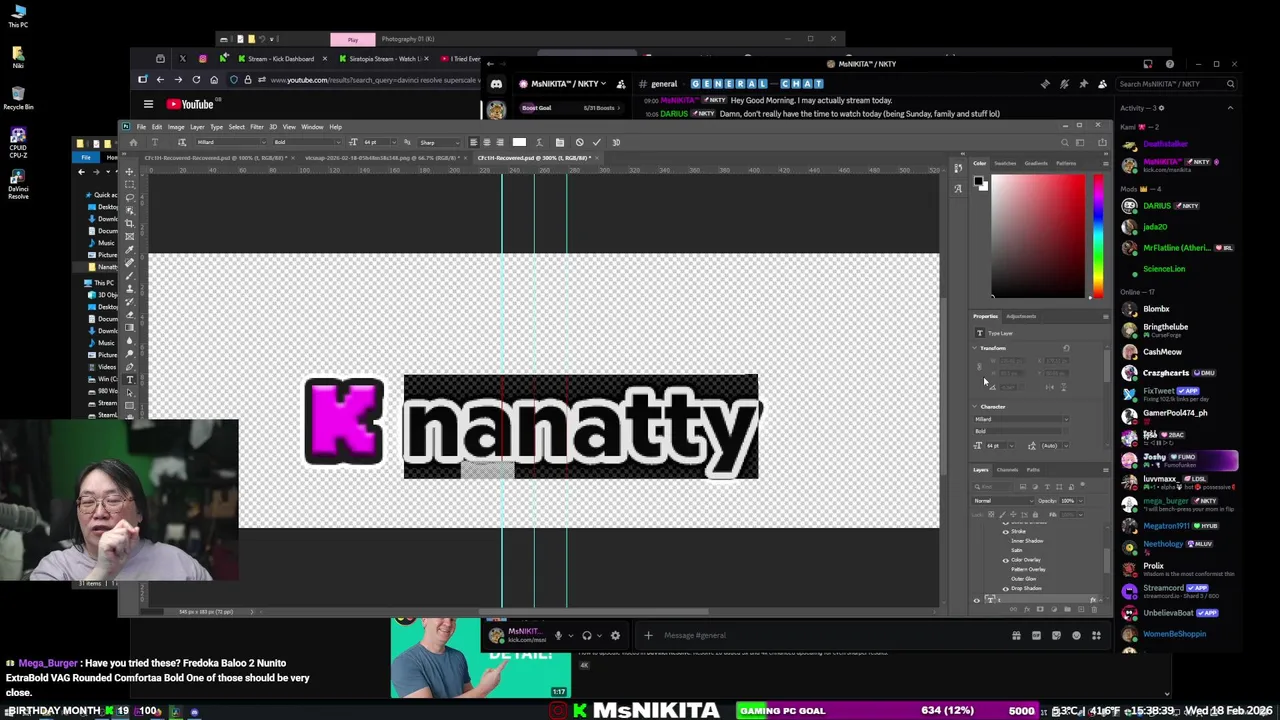Switch to the Adjustments tab
1280x720 pixels.
click(1021, 316)
